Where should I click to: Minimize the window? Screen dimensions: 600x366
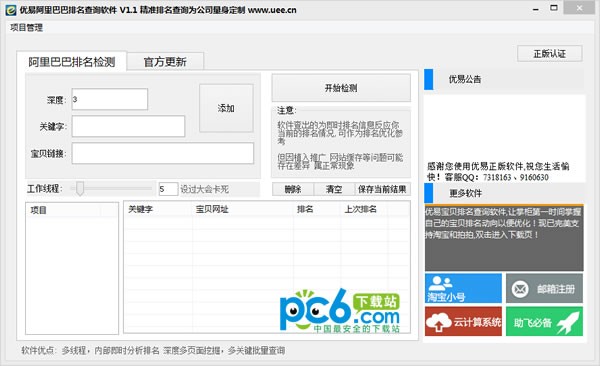point(536,9)
